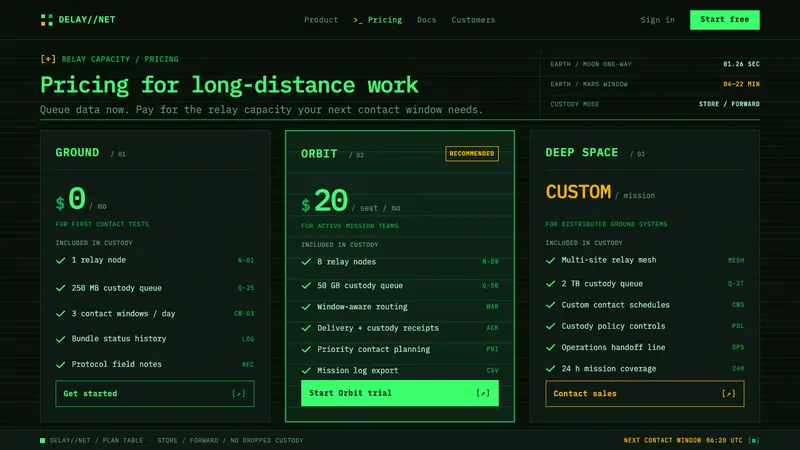Viewport: 800px width, 450px height.
Task: Click the green status square in footer
Action: tap(42, 440)
